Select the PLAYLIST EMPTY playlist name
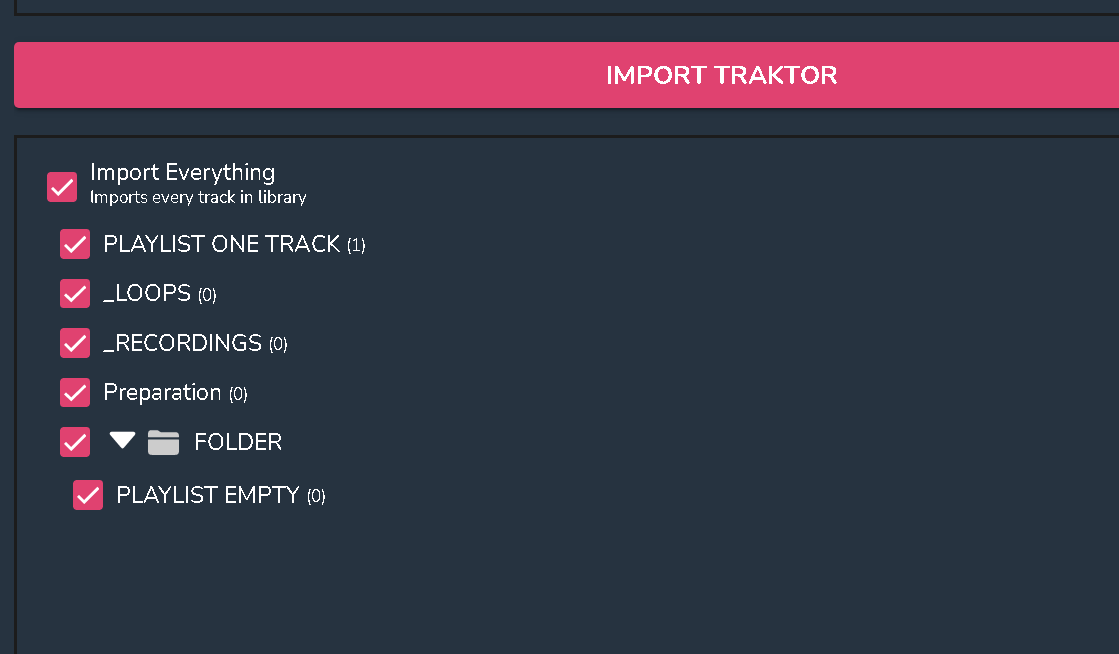1119x654 pixels. (208, 495)
